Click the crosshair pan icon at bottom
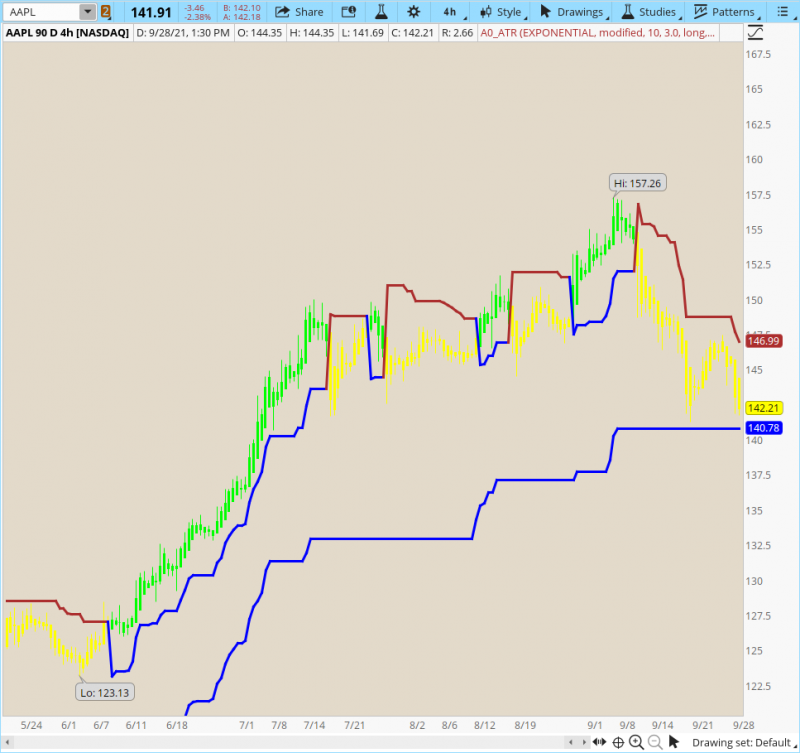Viewport: 800px width, 753px height. [618, 742]
